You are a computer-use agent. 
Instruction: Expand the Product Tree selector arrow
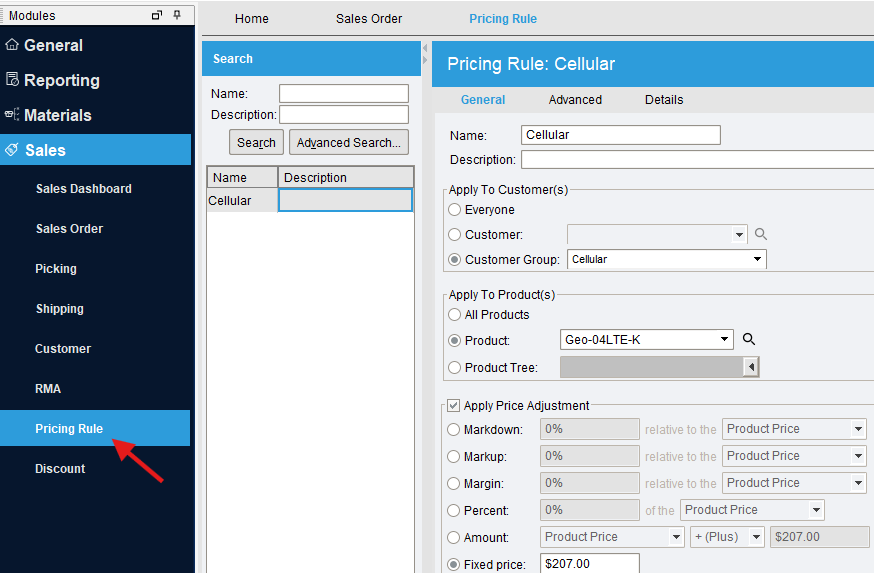751,367
